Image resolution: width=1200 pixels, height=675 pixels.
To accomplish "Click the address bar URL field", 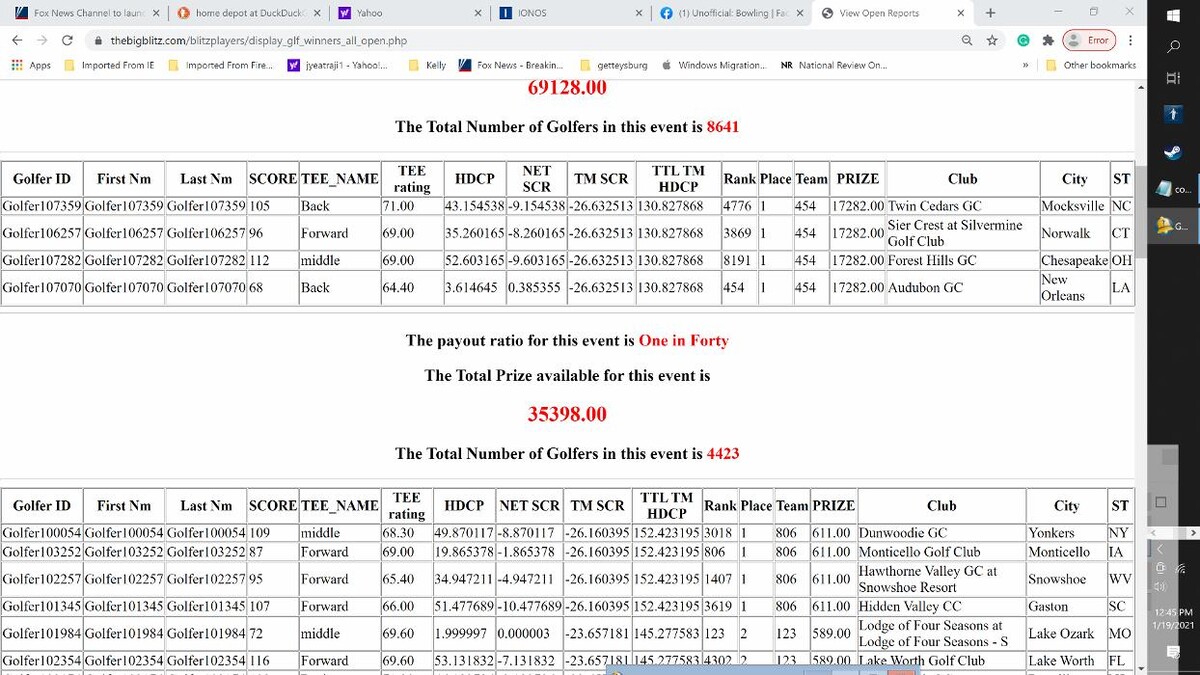I will pos(500,40).
